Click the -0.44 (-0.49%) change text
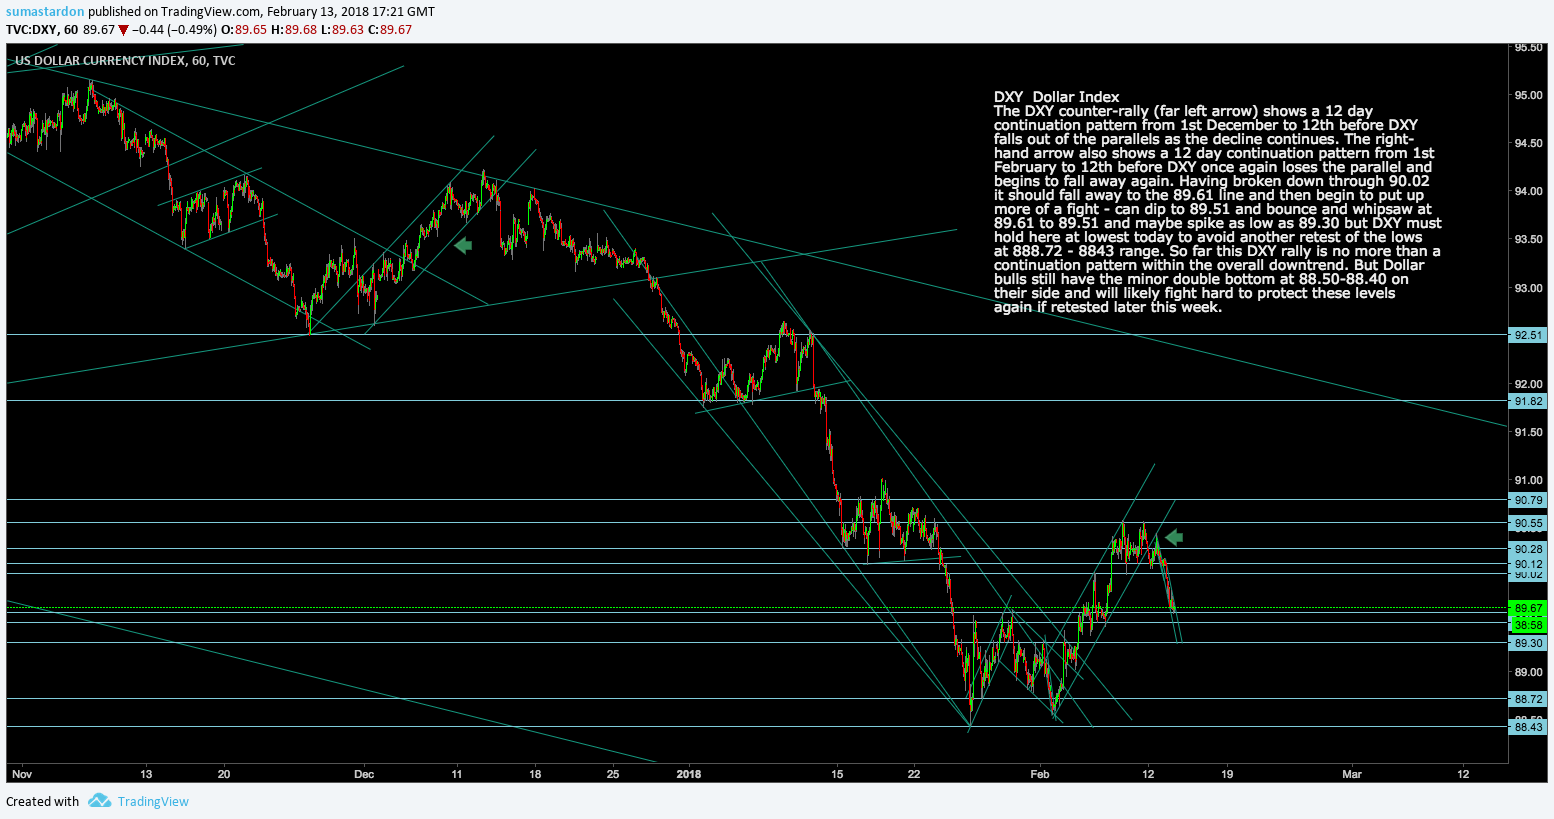This screenshot has width=1554, height=819. (x=174, y=30)
